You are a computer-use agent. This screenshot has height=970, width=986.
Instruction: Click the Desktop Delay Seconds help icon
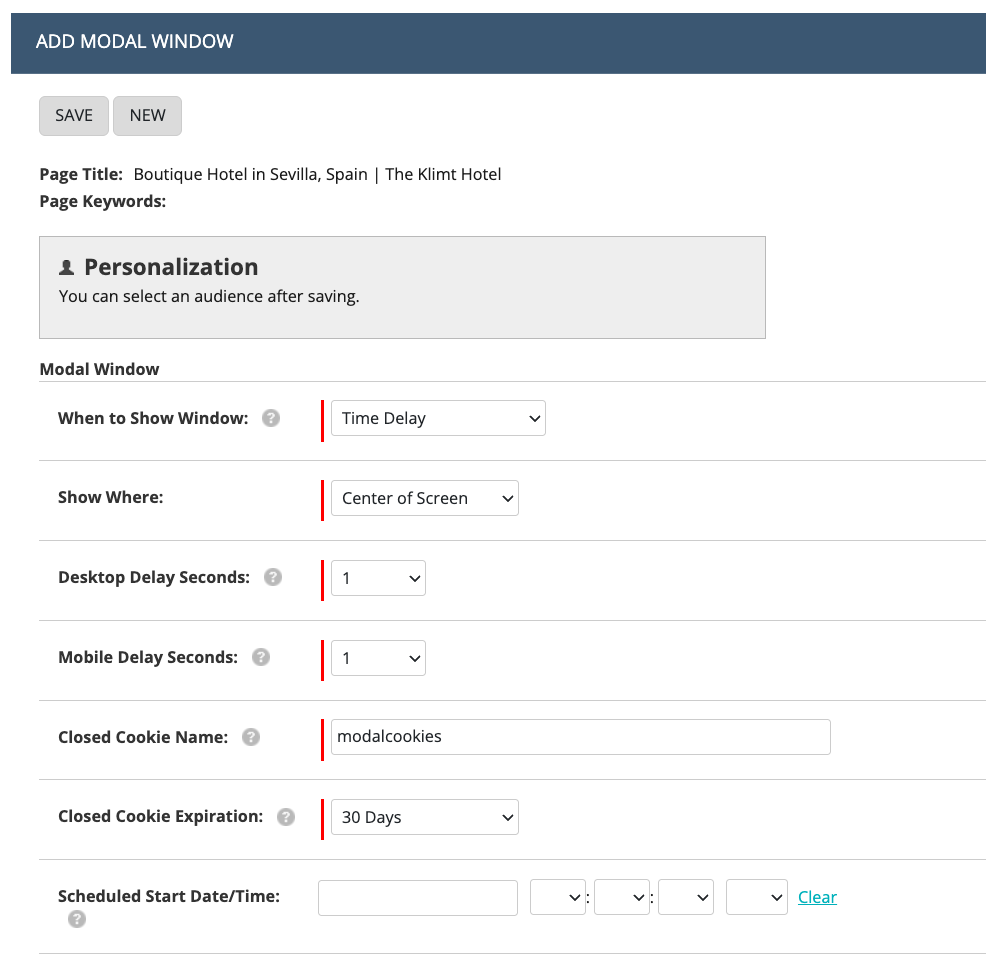point(273,577)
